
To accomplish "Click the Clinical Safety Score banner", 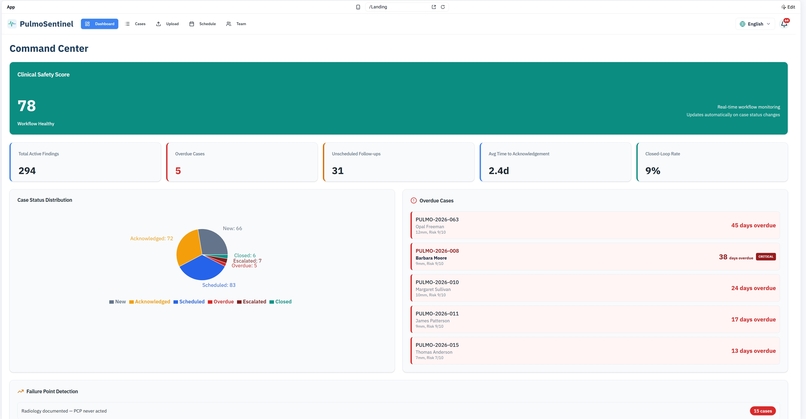I will (398, 98).
